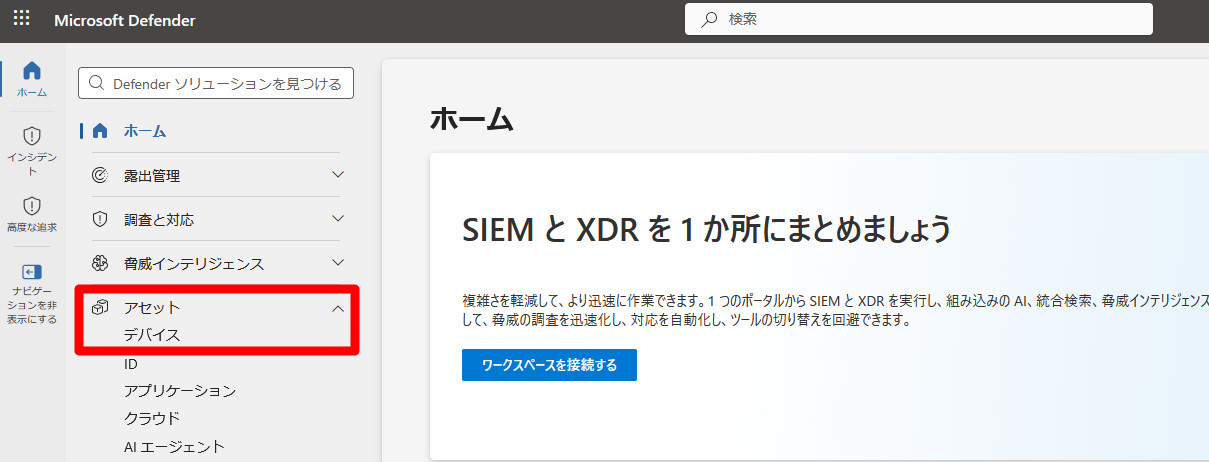The width and height of the screenshot is (1209, 462).
Task: Focus the top 検索 search box
Action: pos(919,19)
